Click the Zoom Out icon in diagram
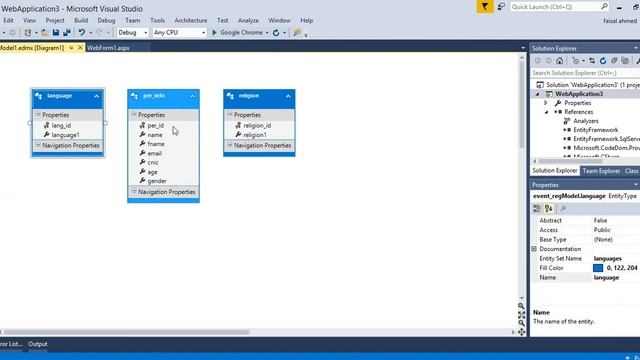The height and width of the screenshot is (360, 640). [521, 323]
